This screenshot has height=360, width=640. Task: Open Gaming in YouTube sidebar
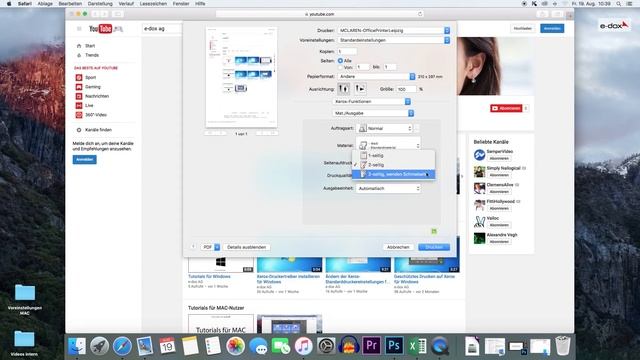93,87
